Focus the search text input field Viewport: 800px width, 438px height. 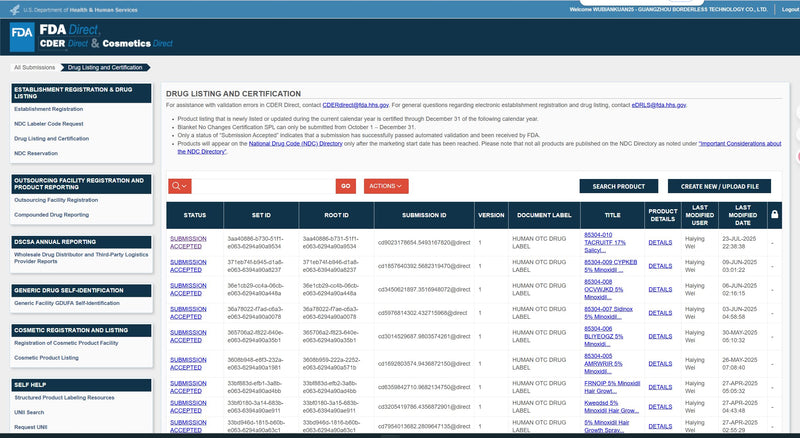(263, 186)
